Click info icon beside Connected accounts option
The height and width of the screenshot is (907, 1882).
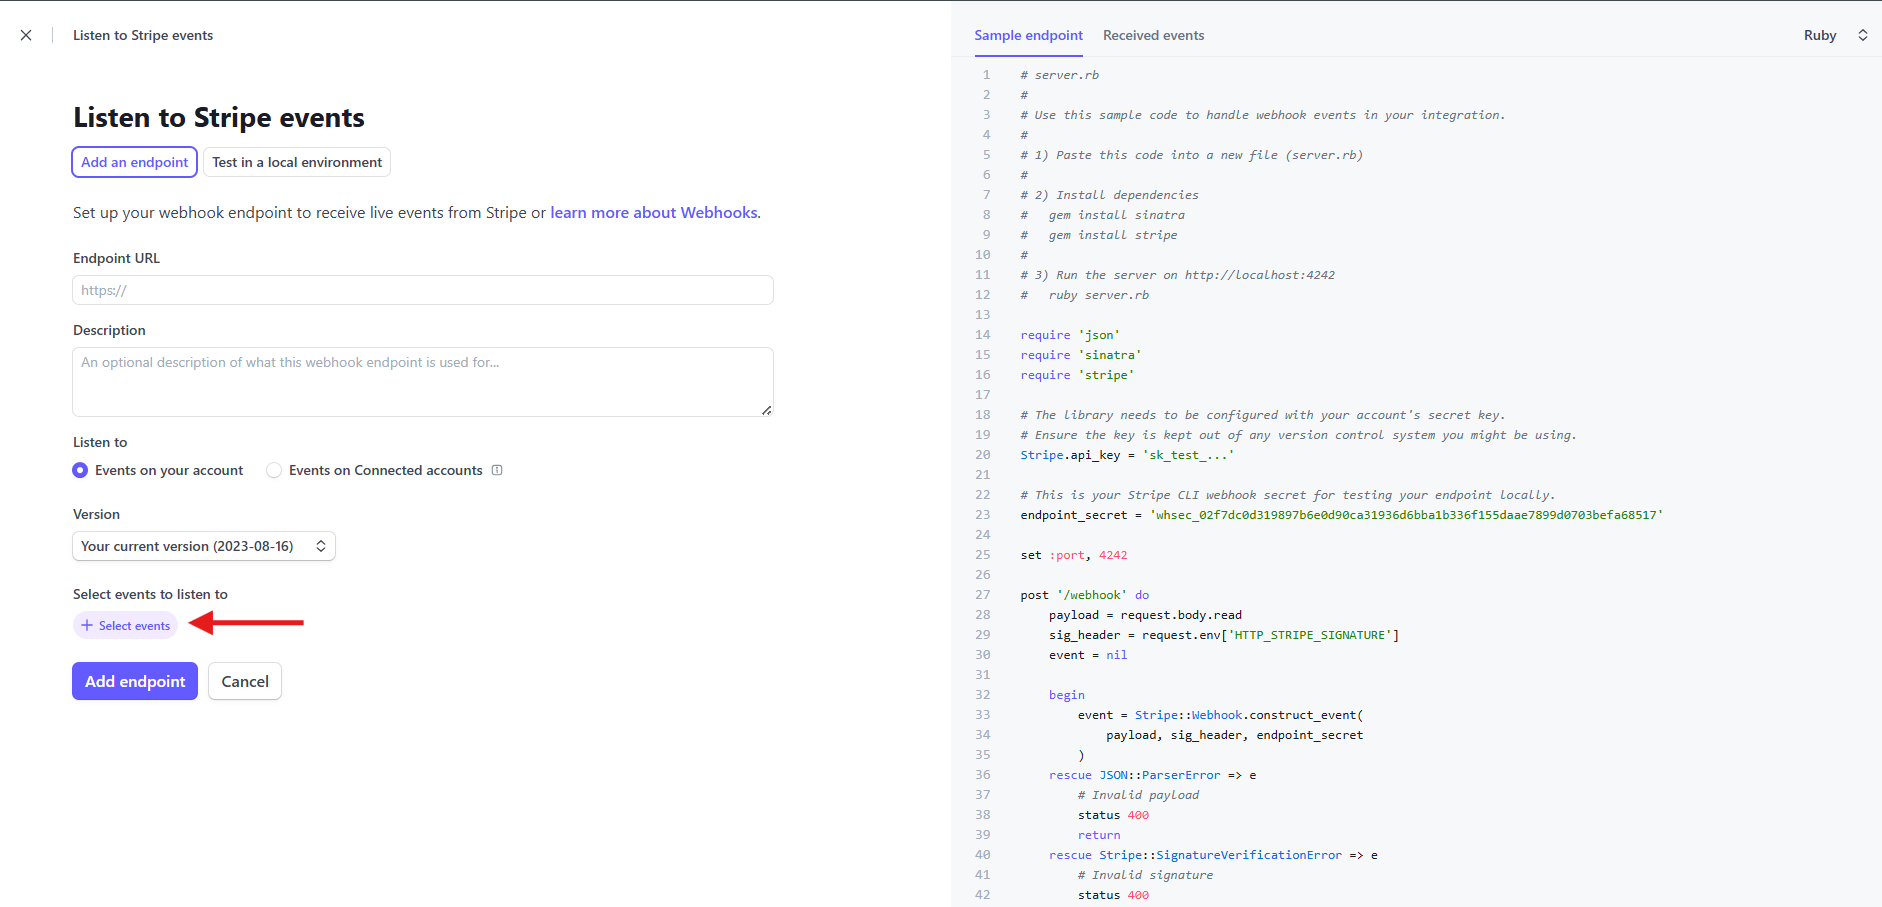tap(497, 470)
